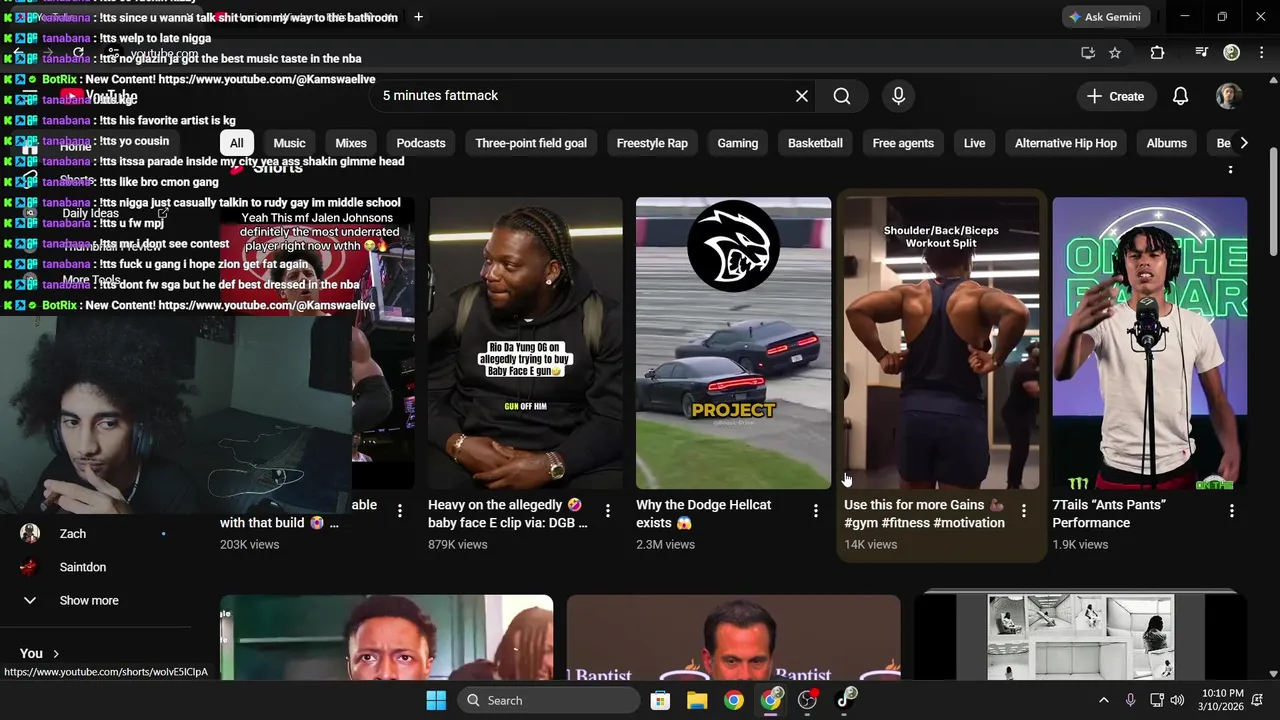Open the Chrome profile yin-yang avatar
The image size is (1280, 720).
[1232, 53]
